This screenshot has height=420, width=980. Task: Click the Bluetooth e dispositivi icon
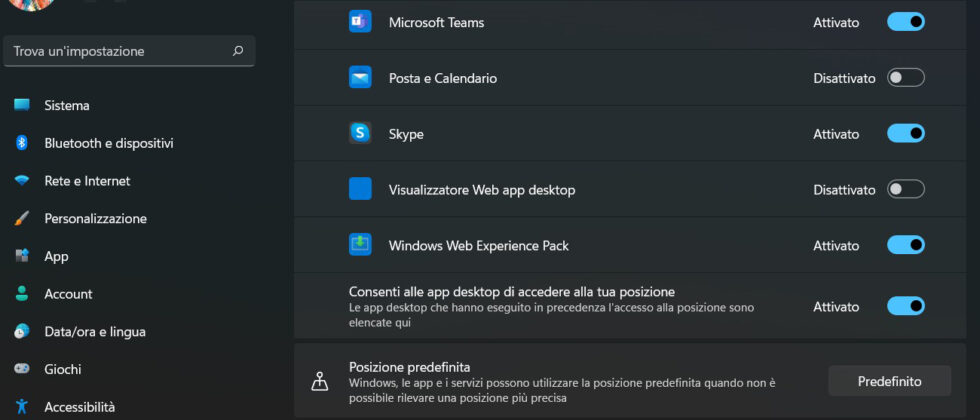tap(22, 143)
